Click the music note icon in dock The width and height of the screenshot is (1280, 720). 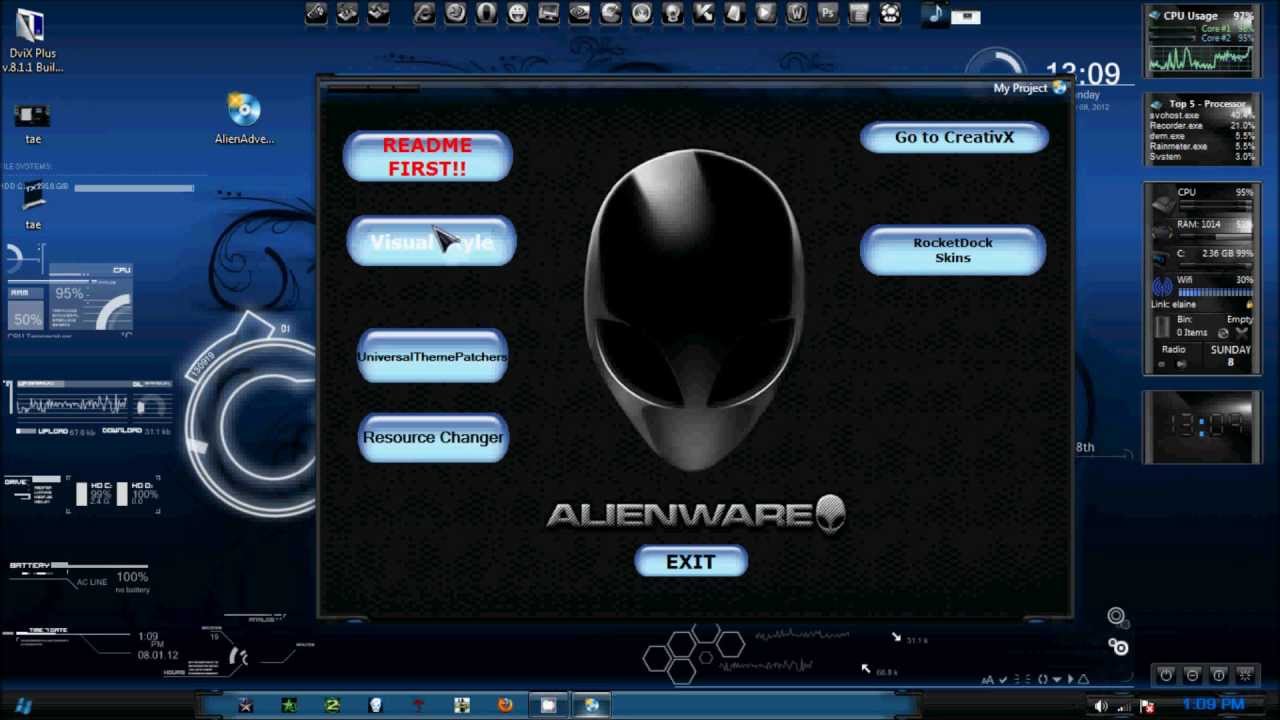(x=935, y=14)
